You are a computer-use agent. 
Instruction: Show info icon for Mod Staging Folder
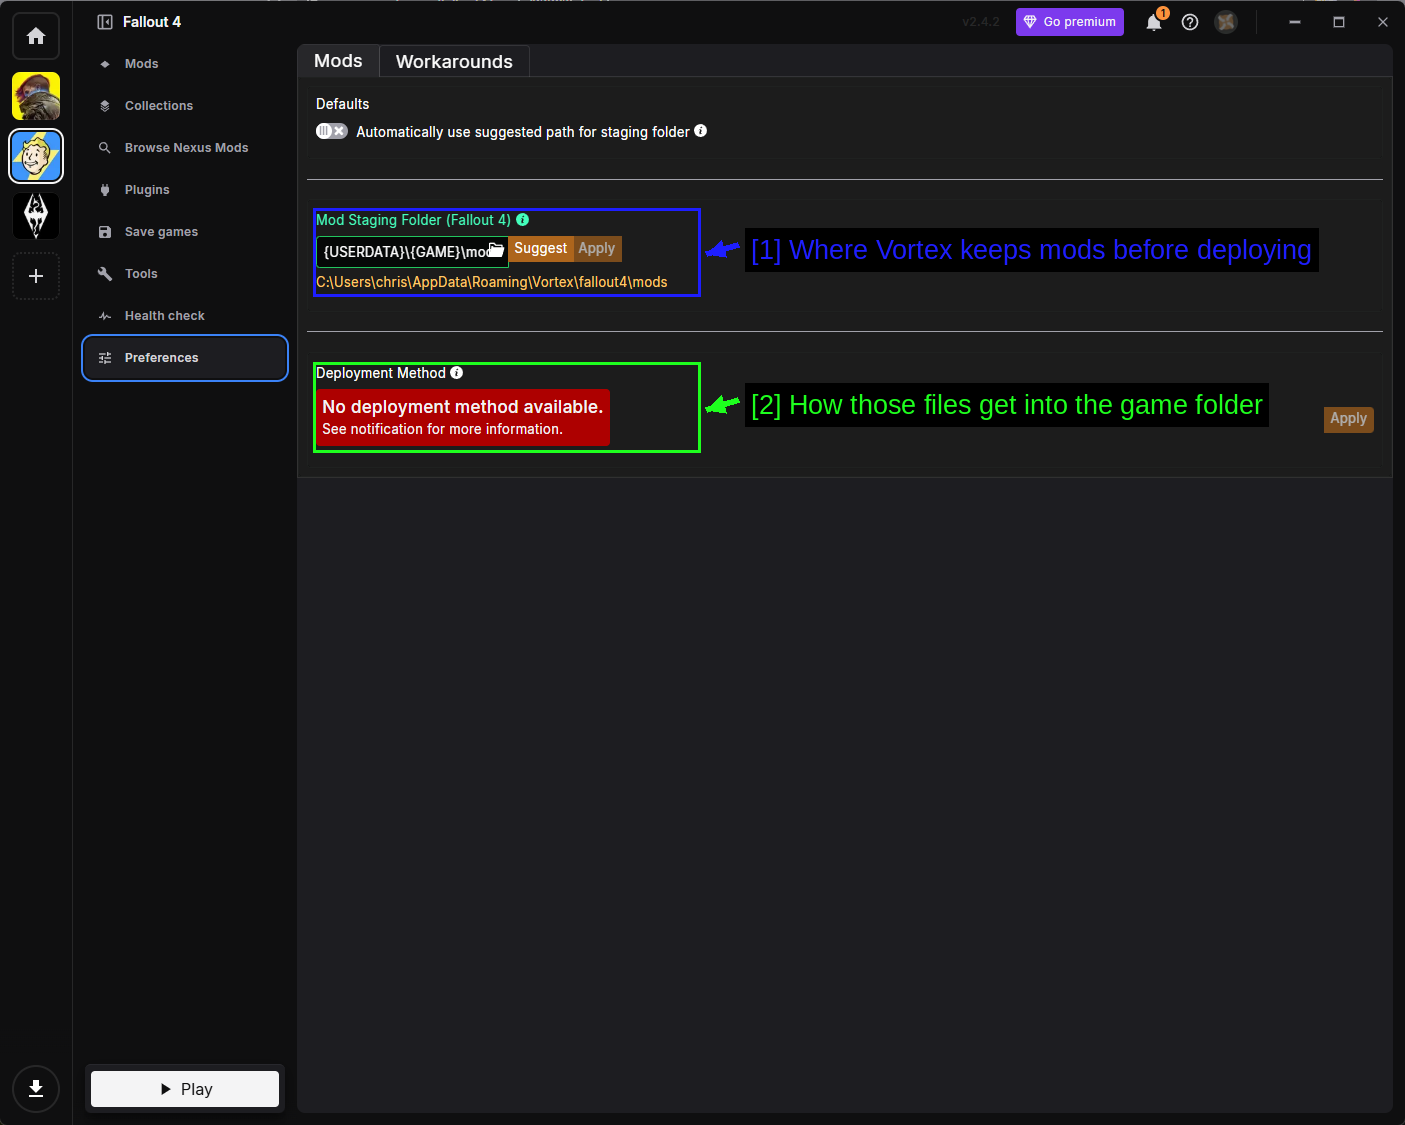click(523, 220)
